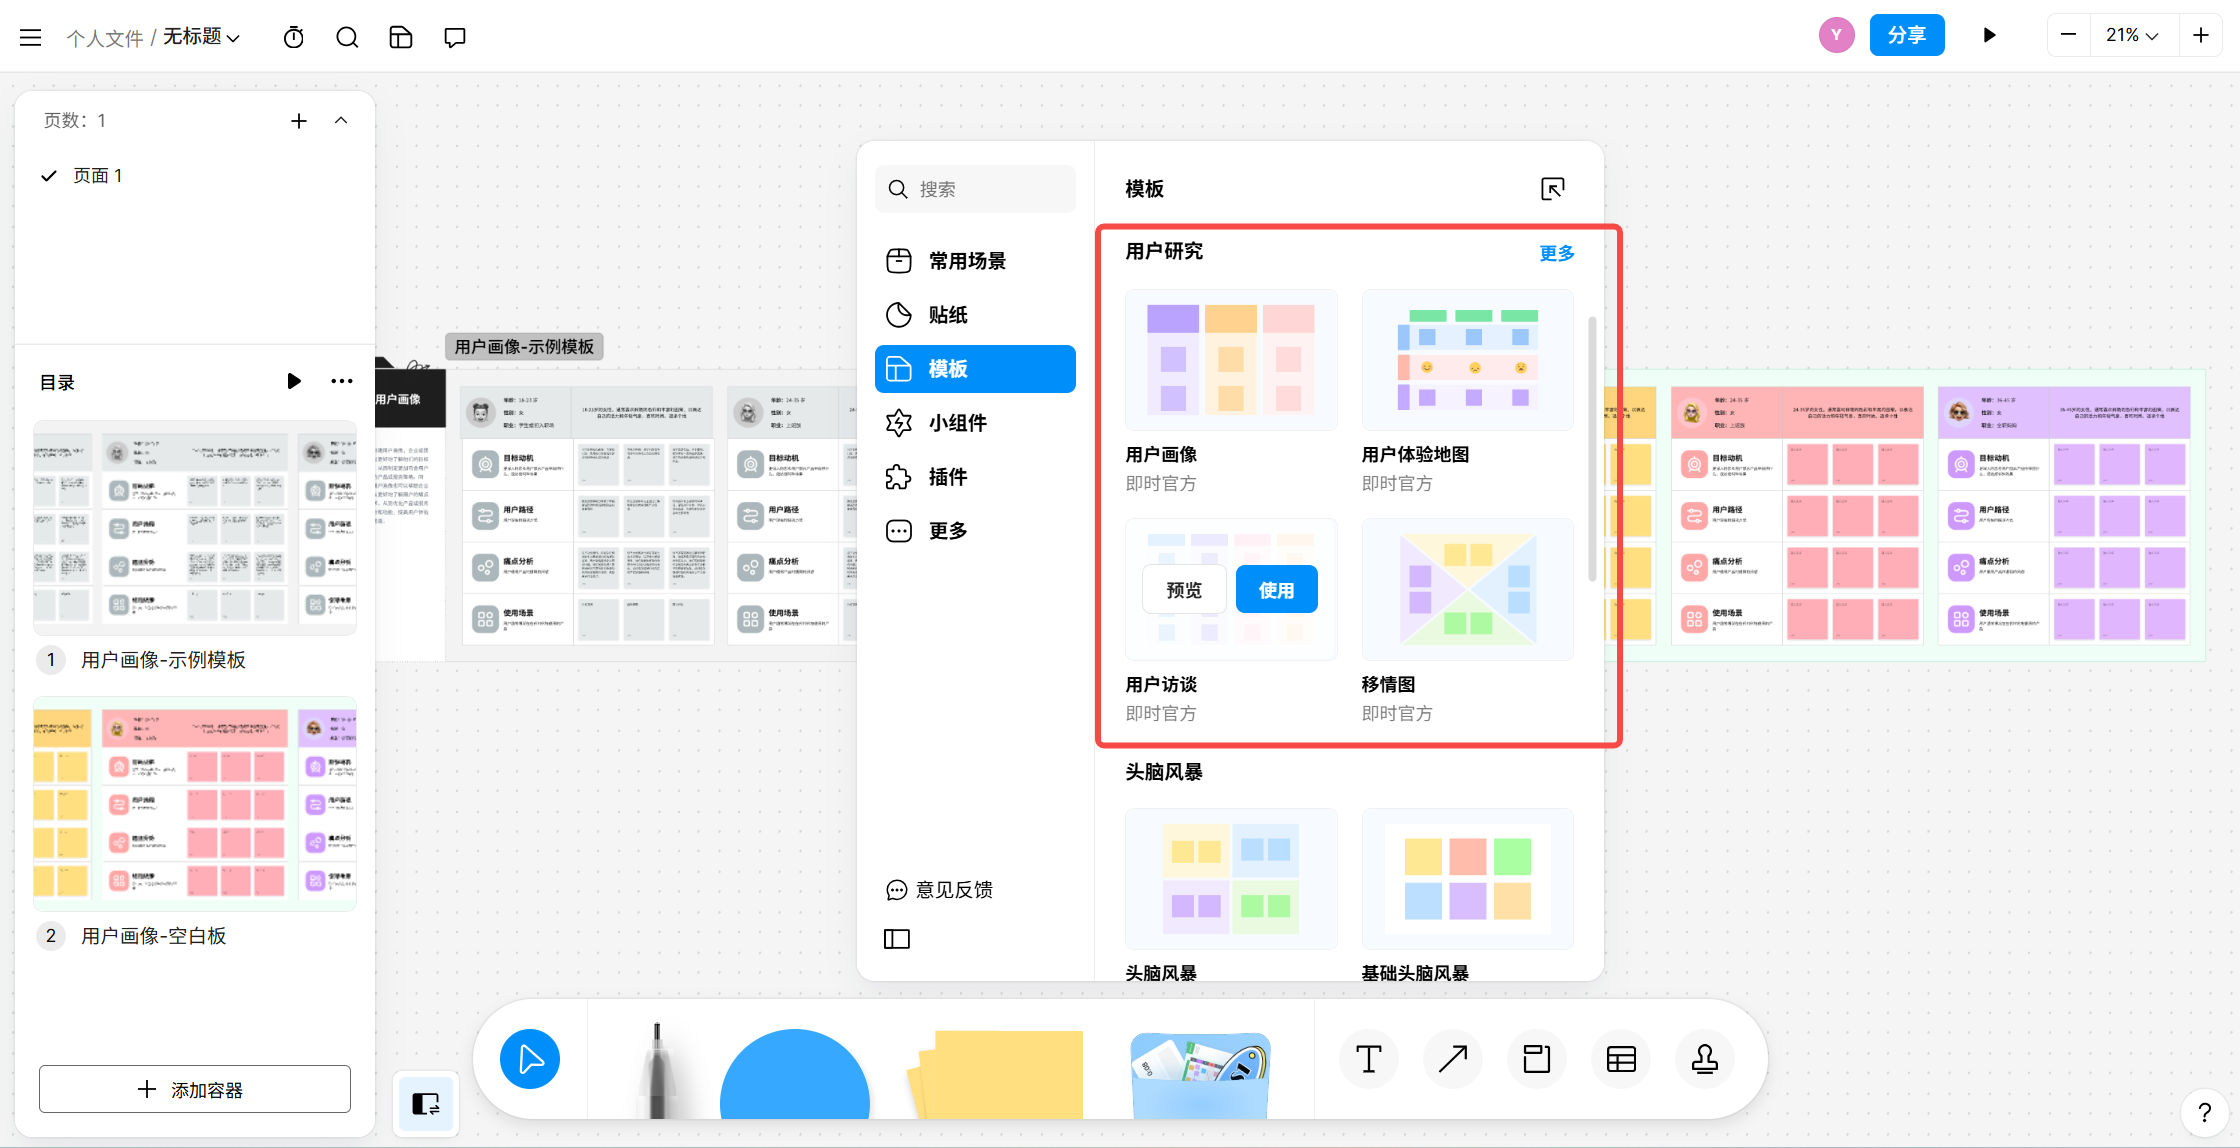Screen dimensions: 2240x1148
Task: Select the arrow connector tool
Action: 1452,1058
